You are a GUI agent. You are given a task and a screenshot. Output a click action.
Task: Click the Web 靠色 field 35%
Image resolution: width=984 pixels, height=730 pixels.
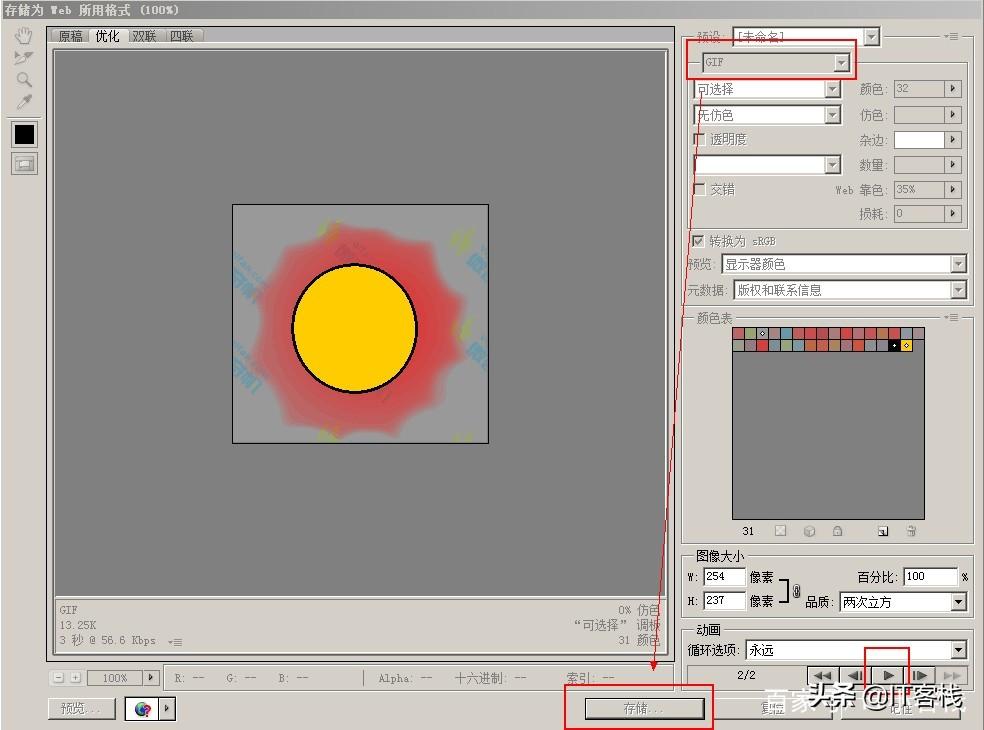[919, 189]
